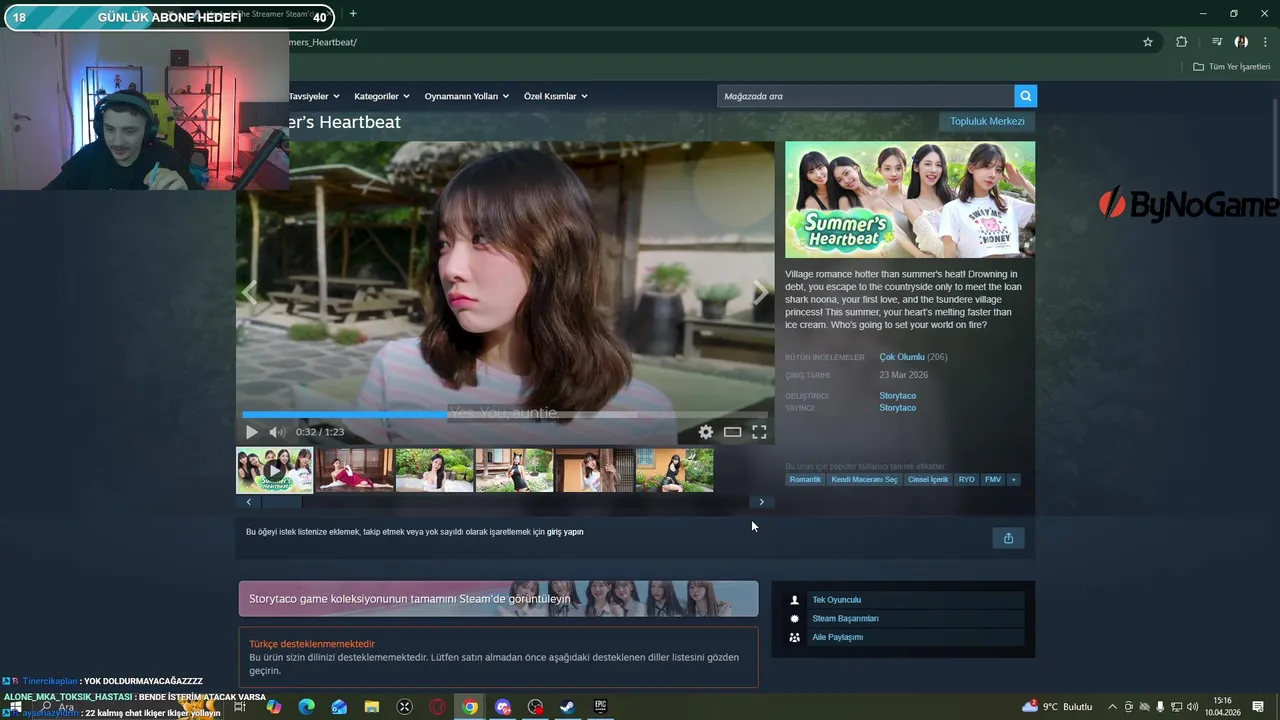Open Epic Games Launcher from taskbar
Screen dimensions: 1280x720
[x=600, y=707]
